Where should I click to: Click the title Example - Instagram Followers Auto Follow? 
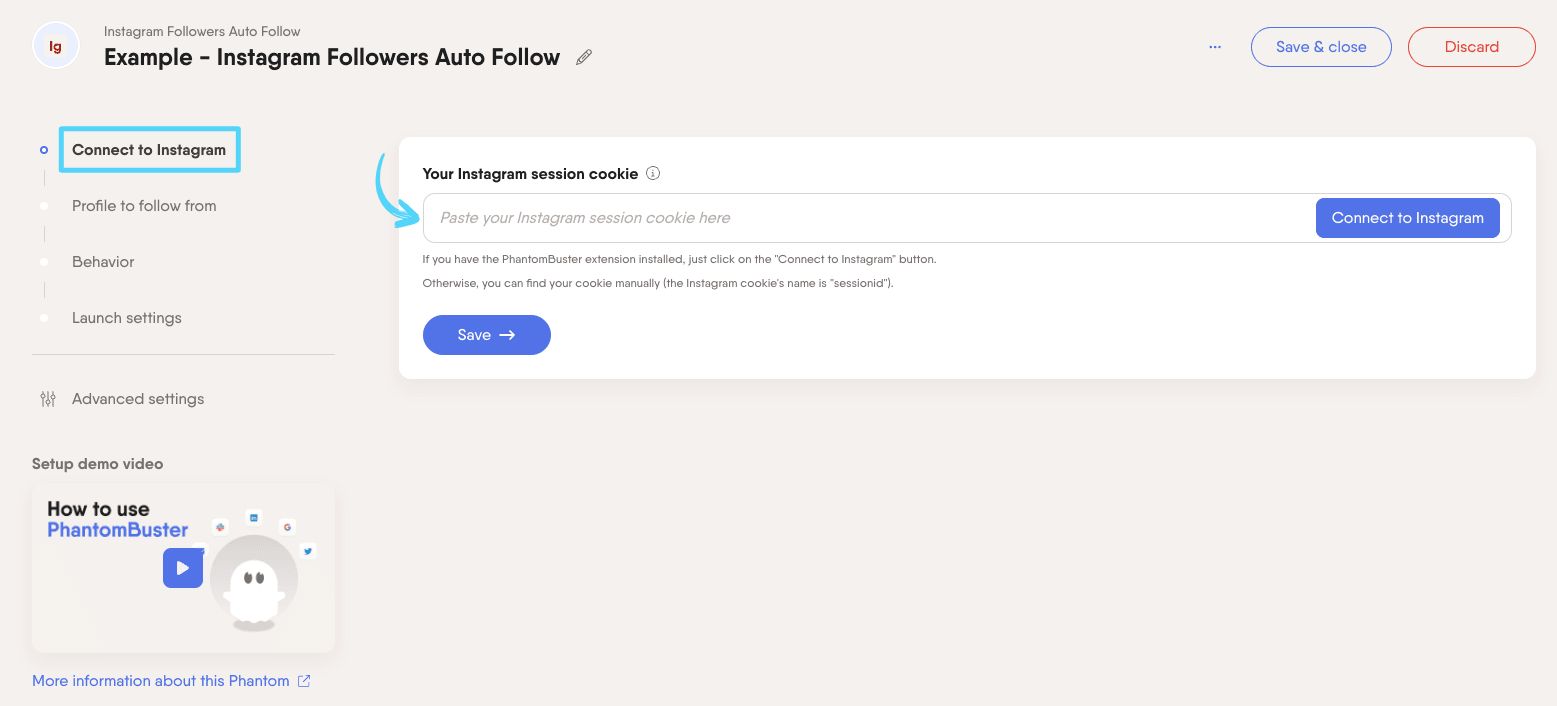(x=332, y=58)
